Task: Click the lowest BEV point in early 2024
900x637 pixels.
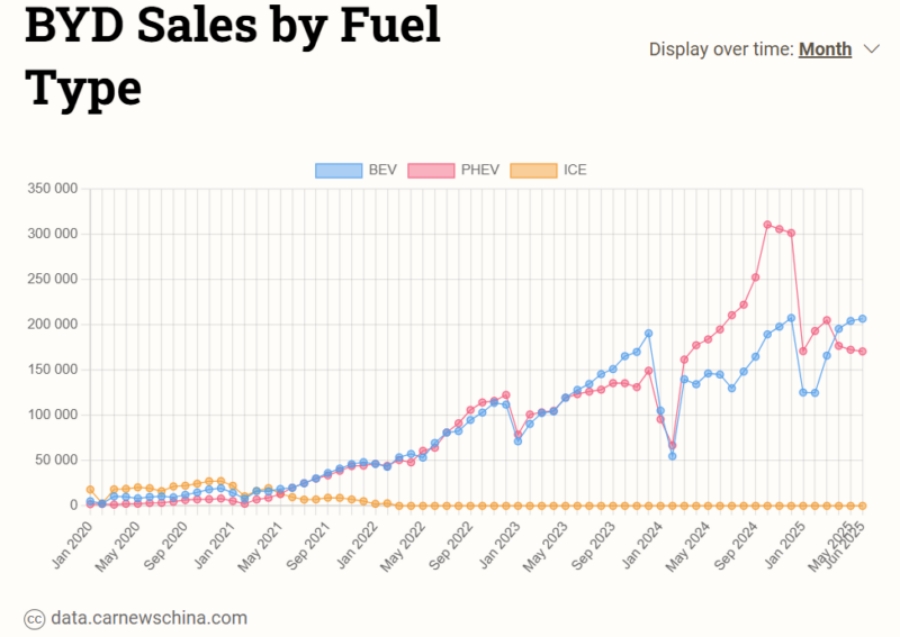Action: 672,456
